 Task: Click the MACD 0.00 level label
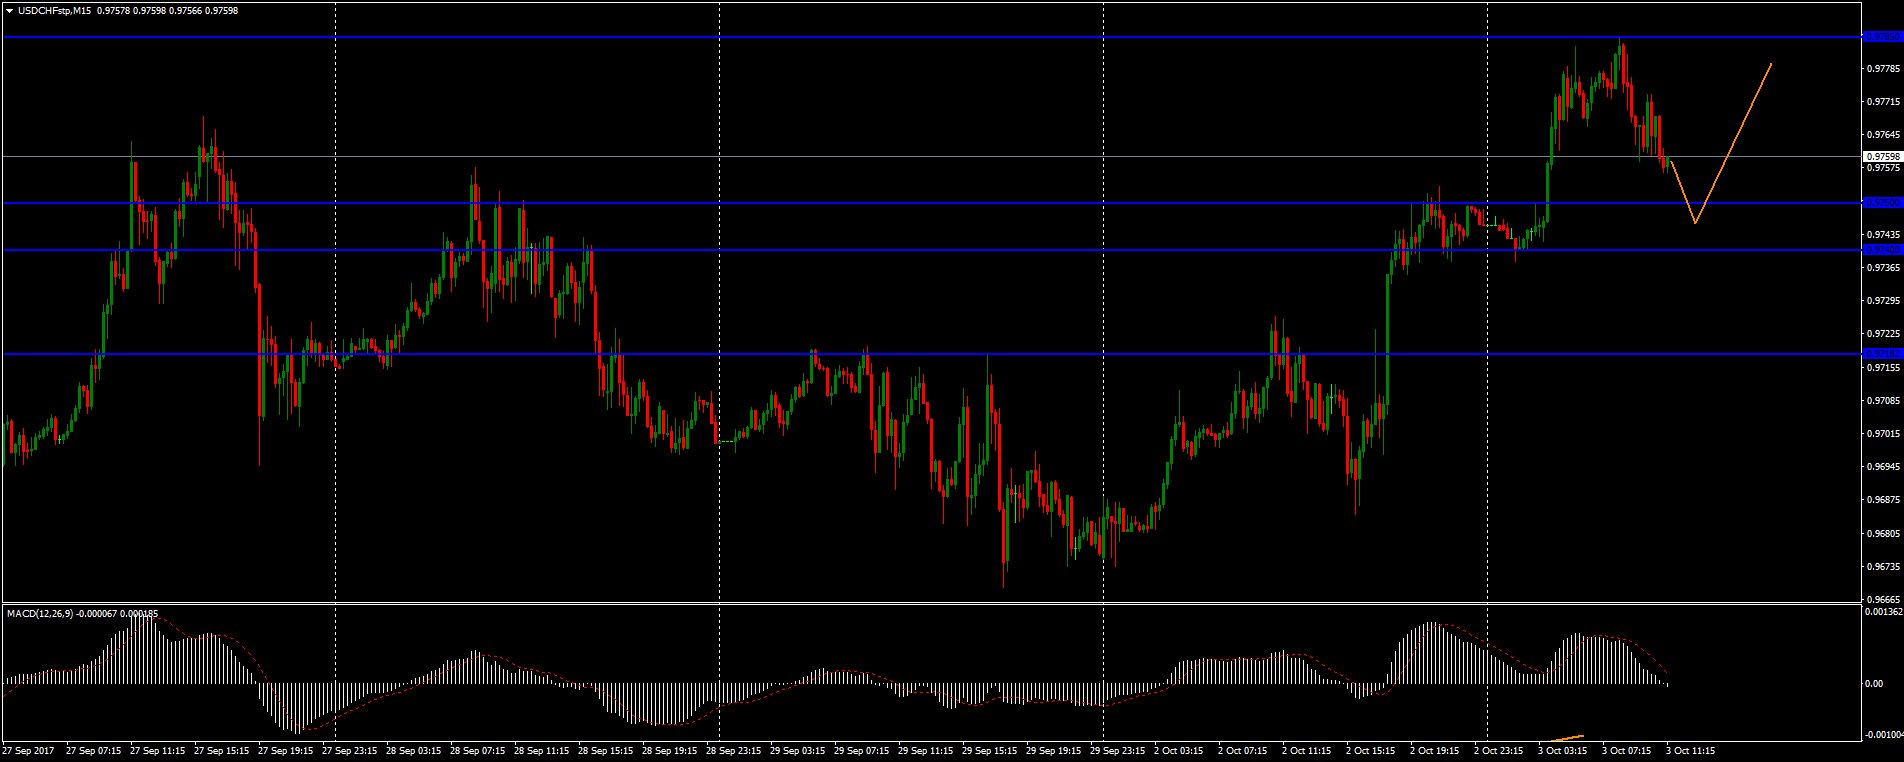point(1874,683)
